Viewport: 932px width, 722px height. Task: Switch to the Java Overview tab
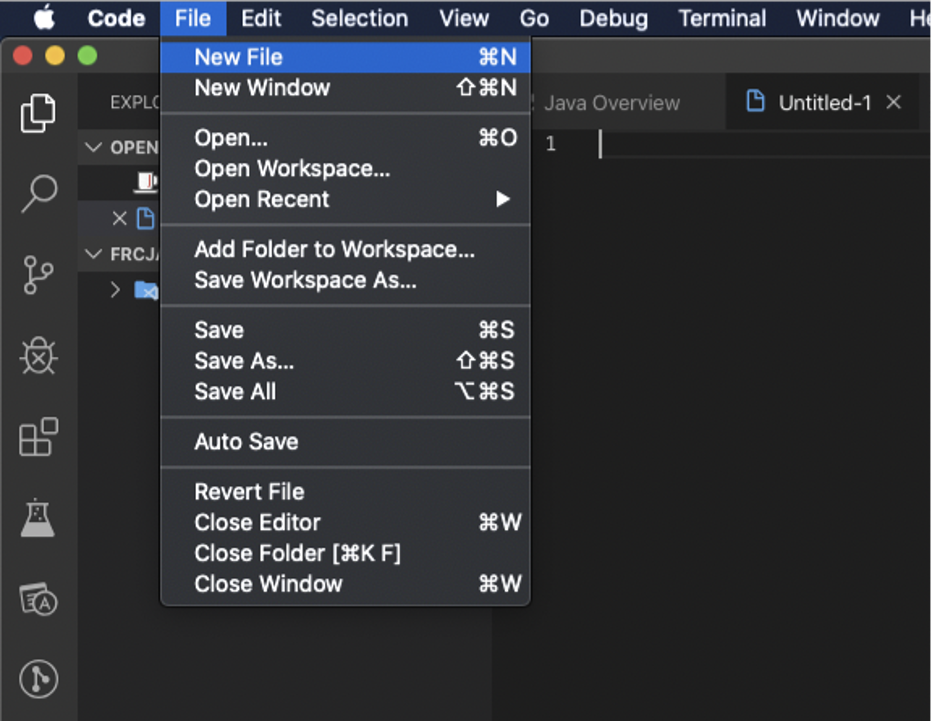click(x=628, y=102)
